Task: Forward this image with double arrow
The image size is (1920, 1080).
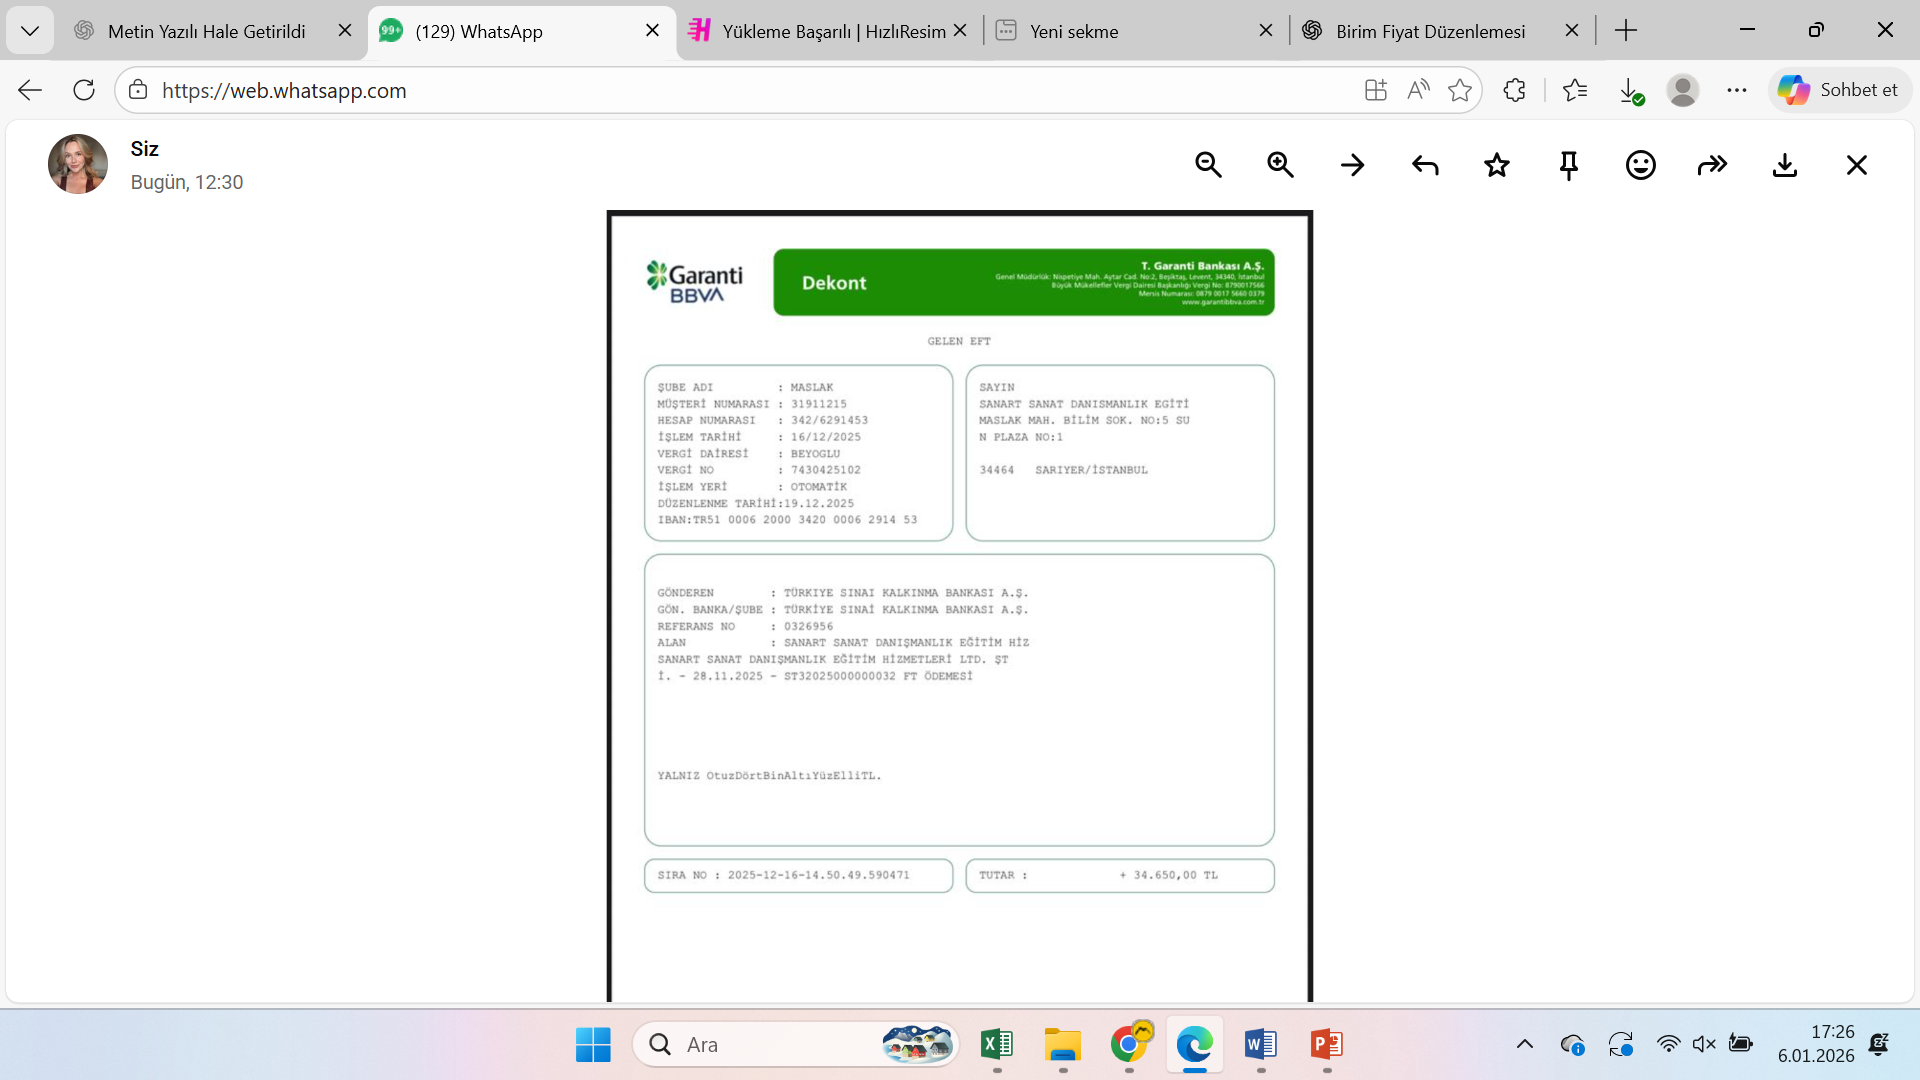Action: 1713,165
